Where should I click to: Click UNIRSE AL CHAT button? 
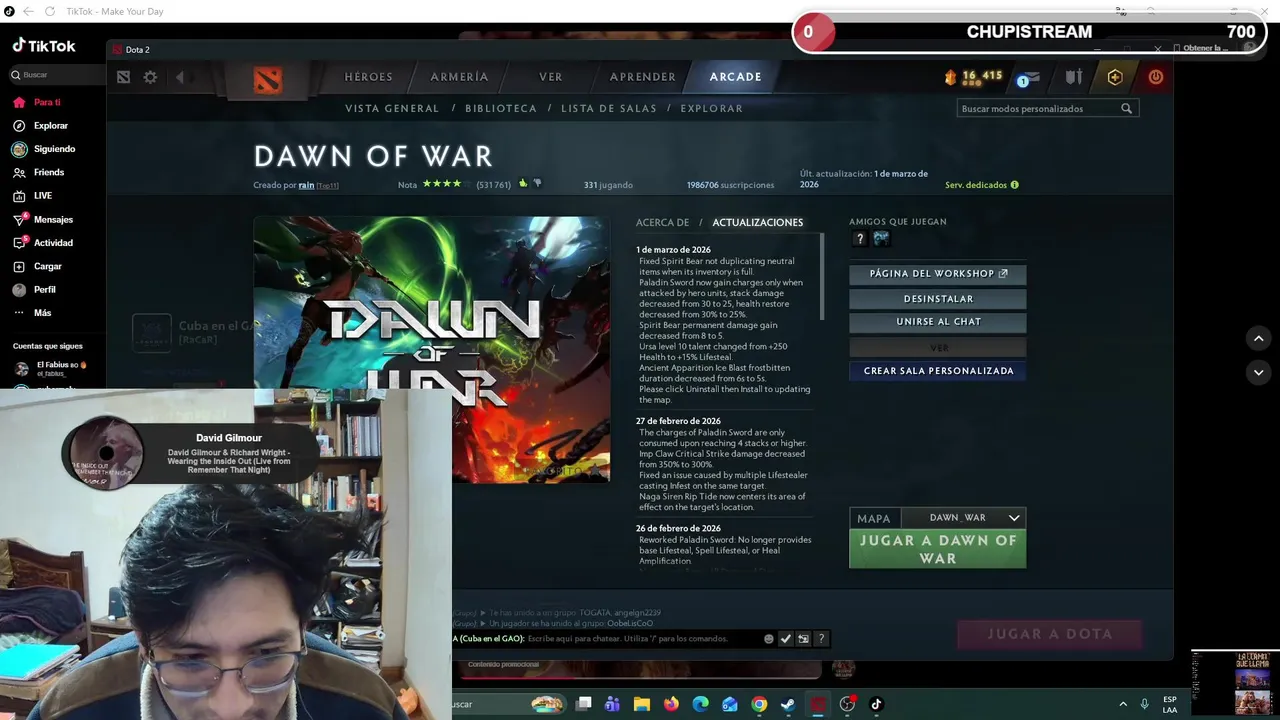click(937, 322)
